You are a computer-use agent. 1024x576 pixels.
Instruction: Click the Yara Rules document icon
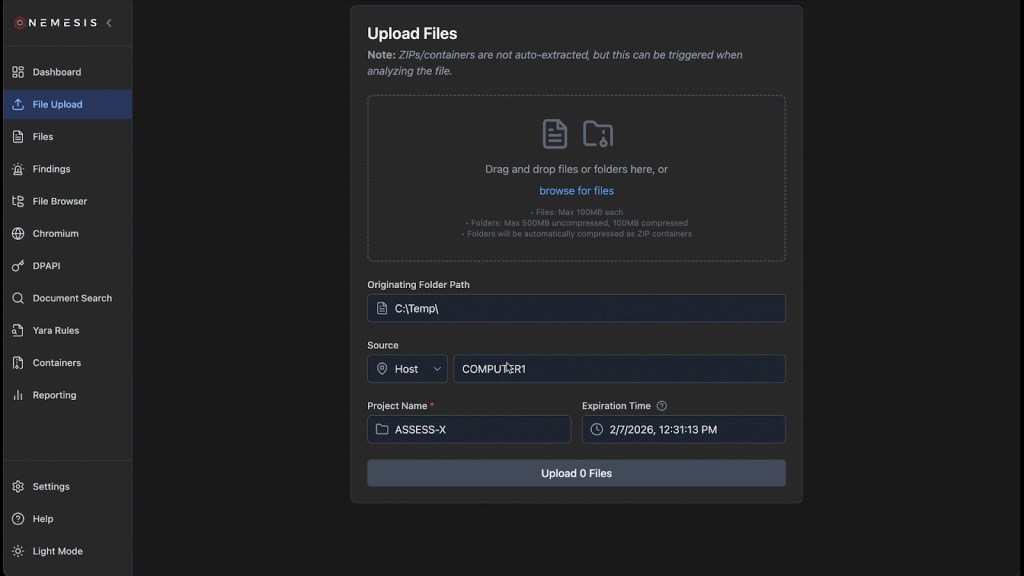pyautogui.click(x=18, y=330)
